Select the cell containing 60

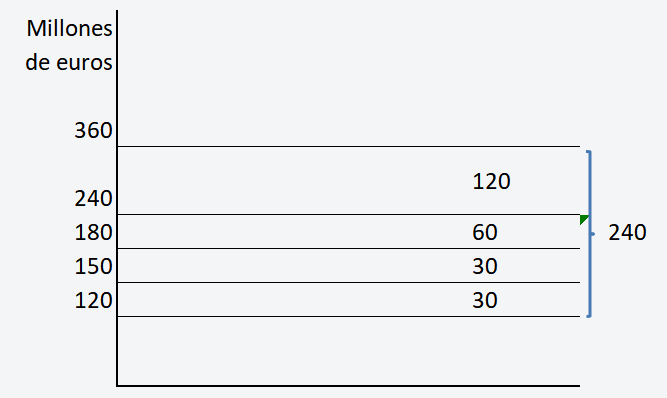[x=485, y=232]
